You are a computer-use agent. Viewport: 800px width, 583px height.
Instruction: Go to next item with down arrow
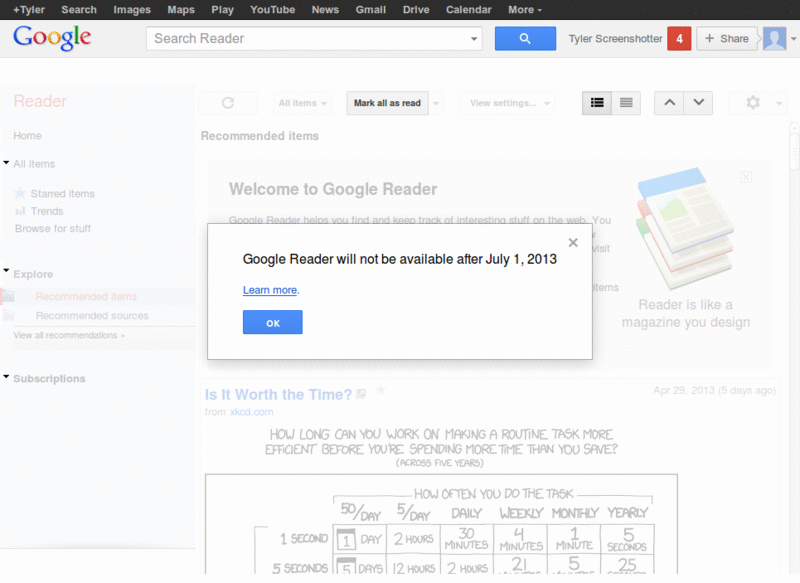pyautogui.click(x=698, y=103)
